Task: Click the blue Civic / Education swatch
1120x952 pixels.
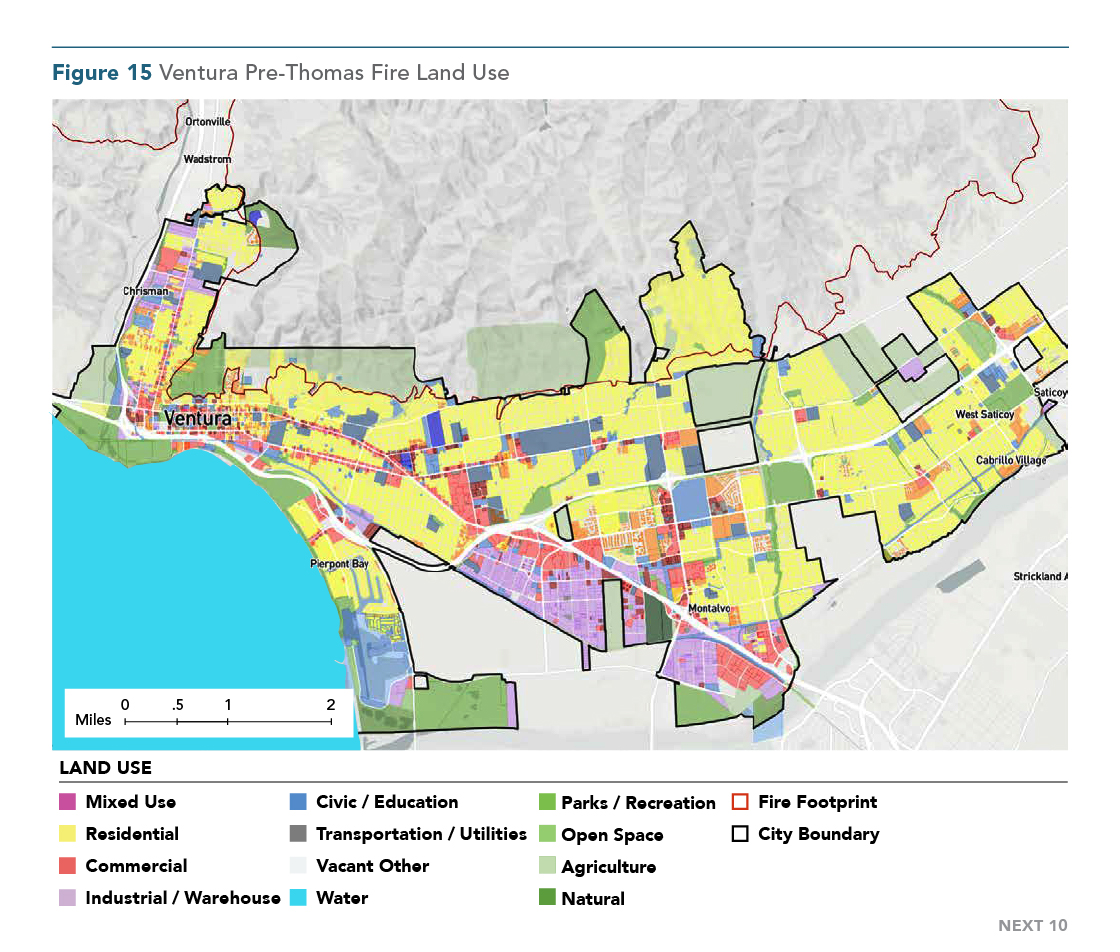Action: (297, 802)
